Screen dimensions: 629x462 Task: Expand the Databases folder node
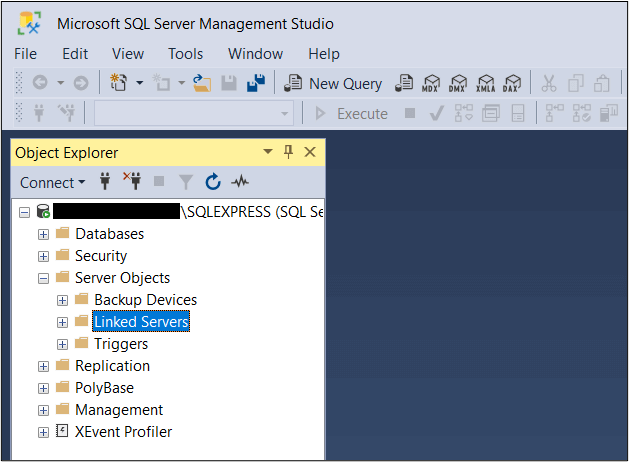click(x=43, y=234)
